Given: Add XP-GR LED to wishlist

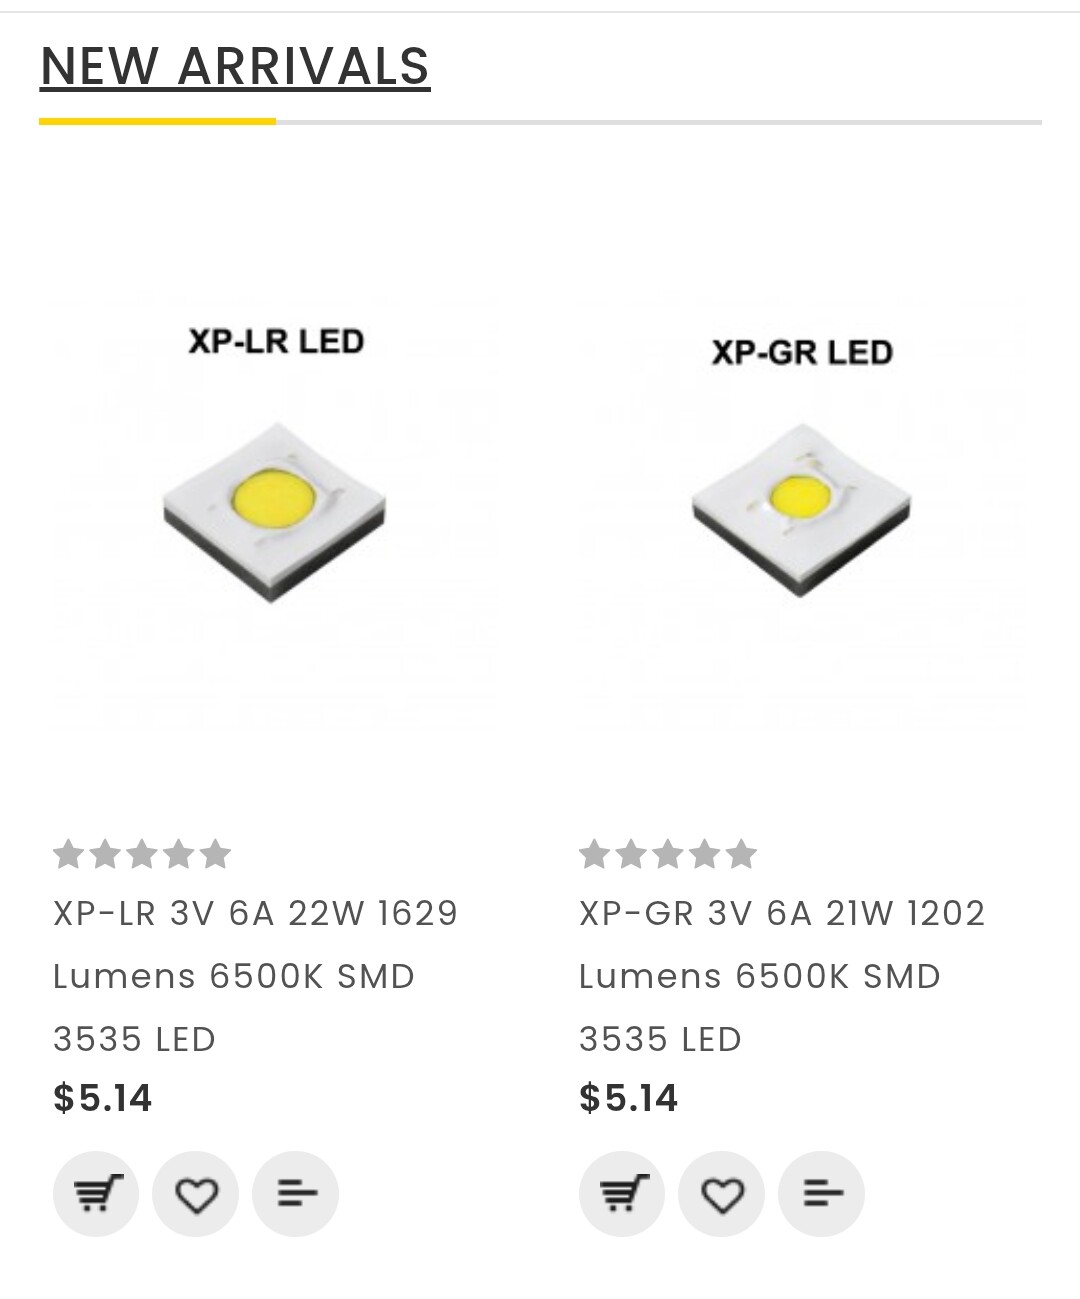Looking at the screenshot, I should click(722, 1193).
